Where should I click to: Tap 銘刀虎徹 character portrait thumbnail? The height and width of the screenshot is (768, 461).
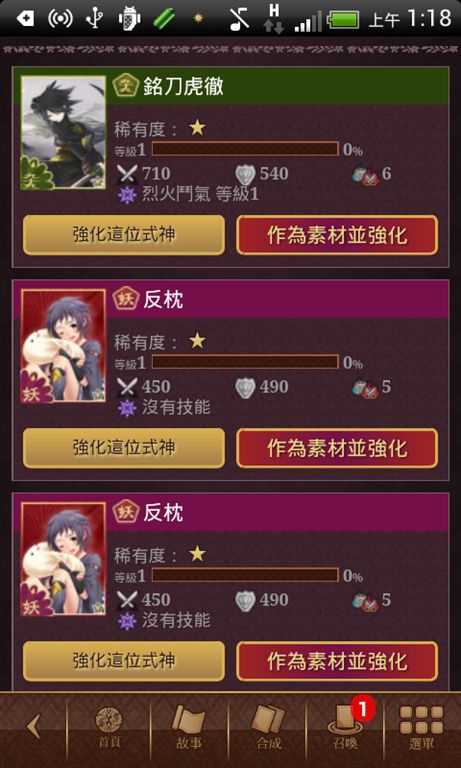pos(63,132)
